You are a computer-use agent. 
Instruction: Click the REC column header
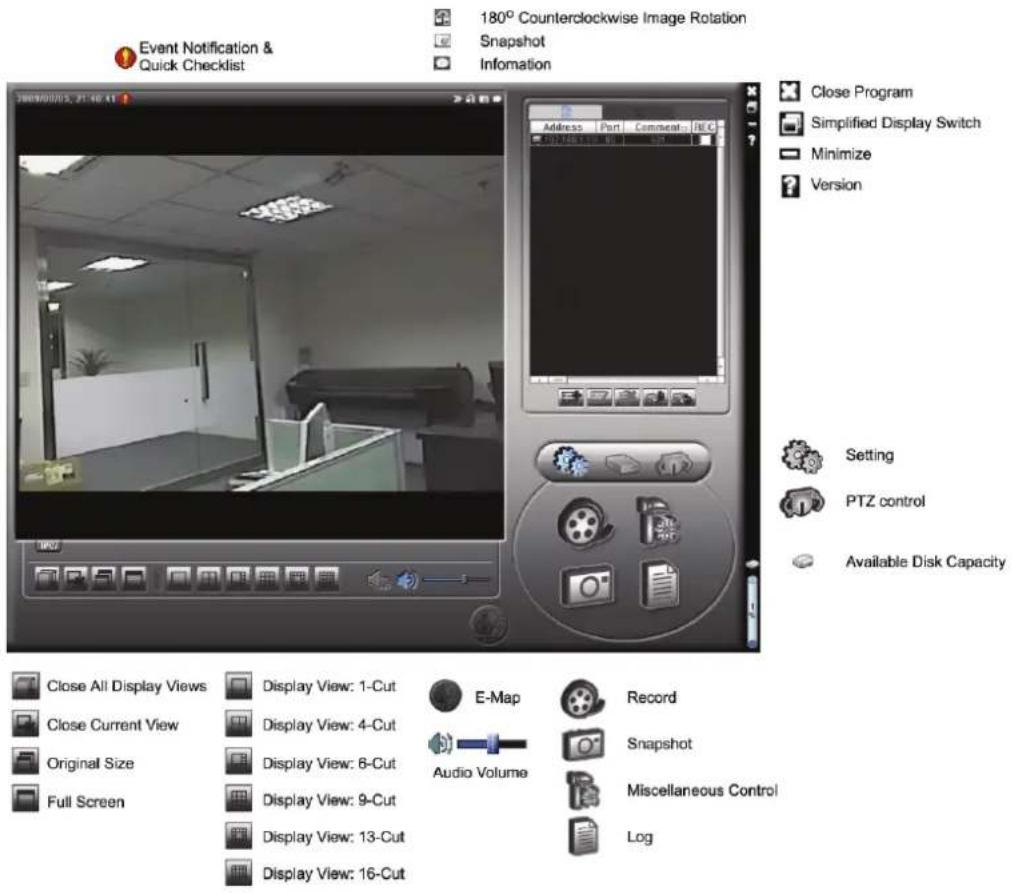[x=704, y=127]
